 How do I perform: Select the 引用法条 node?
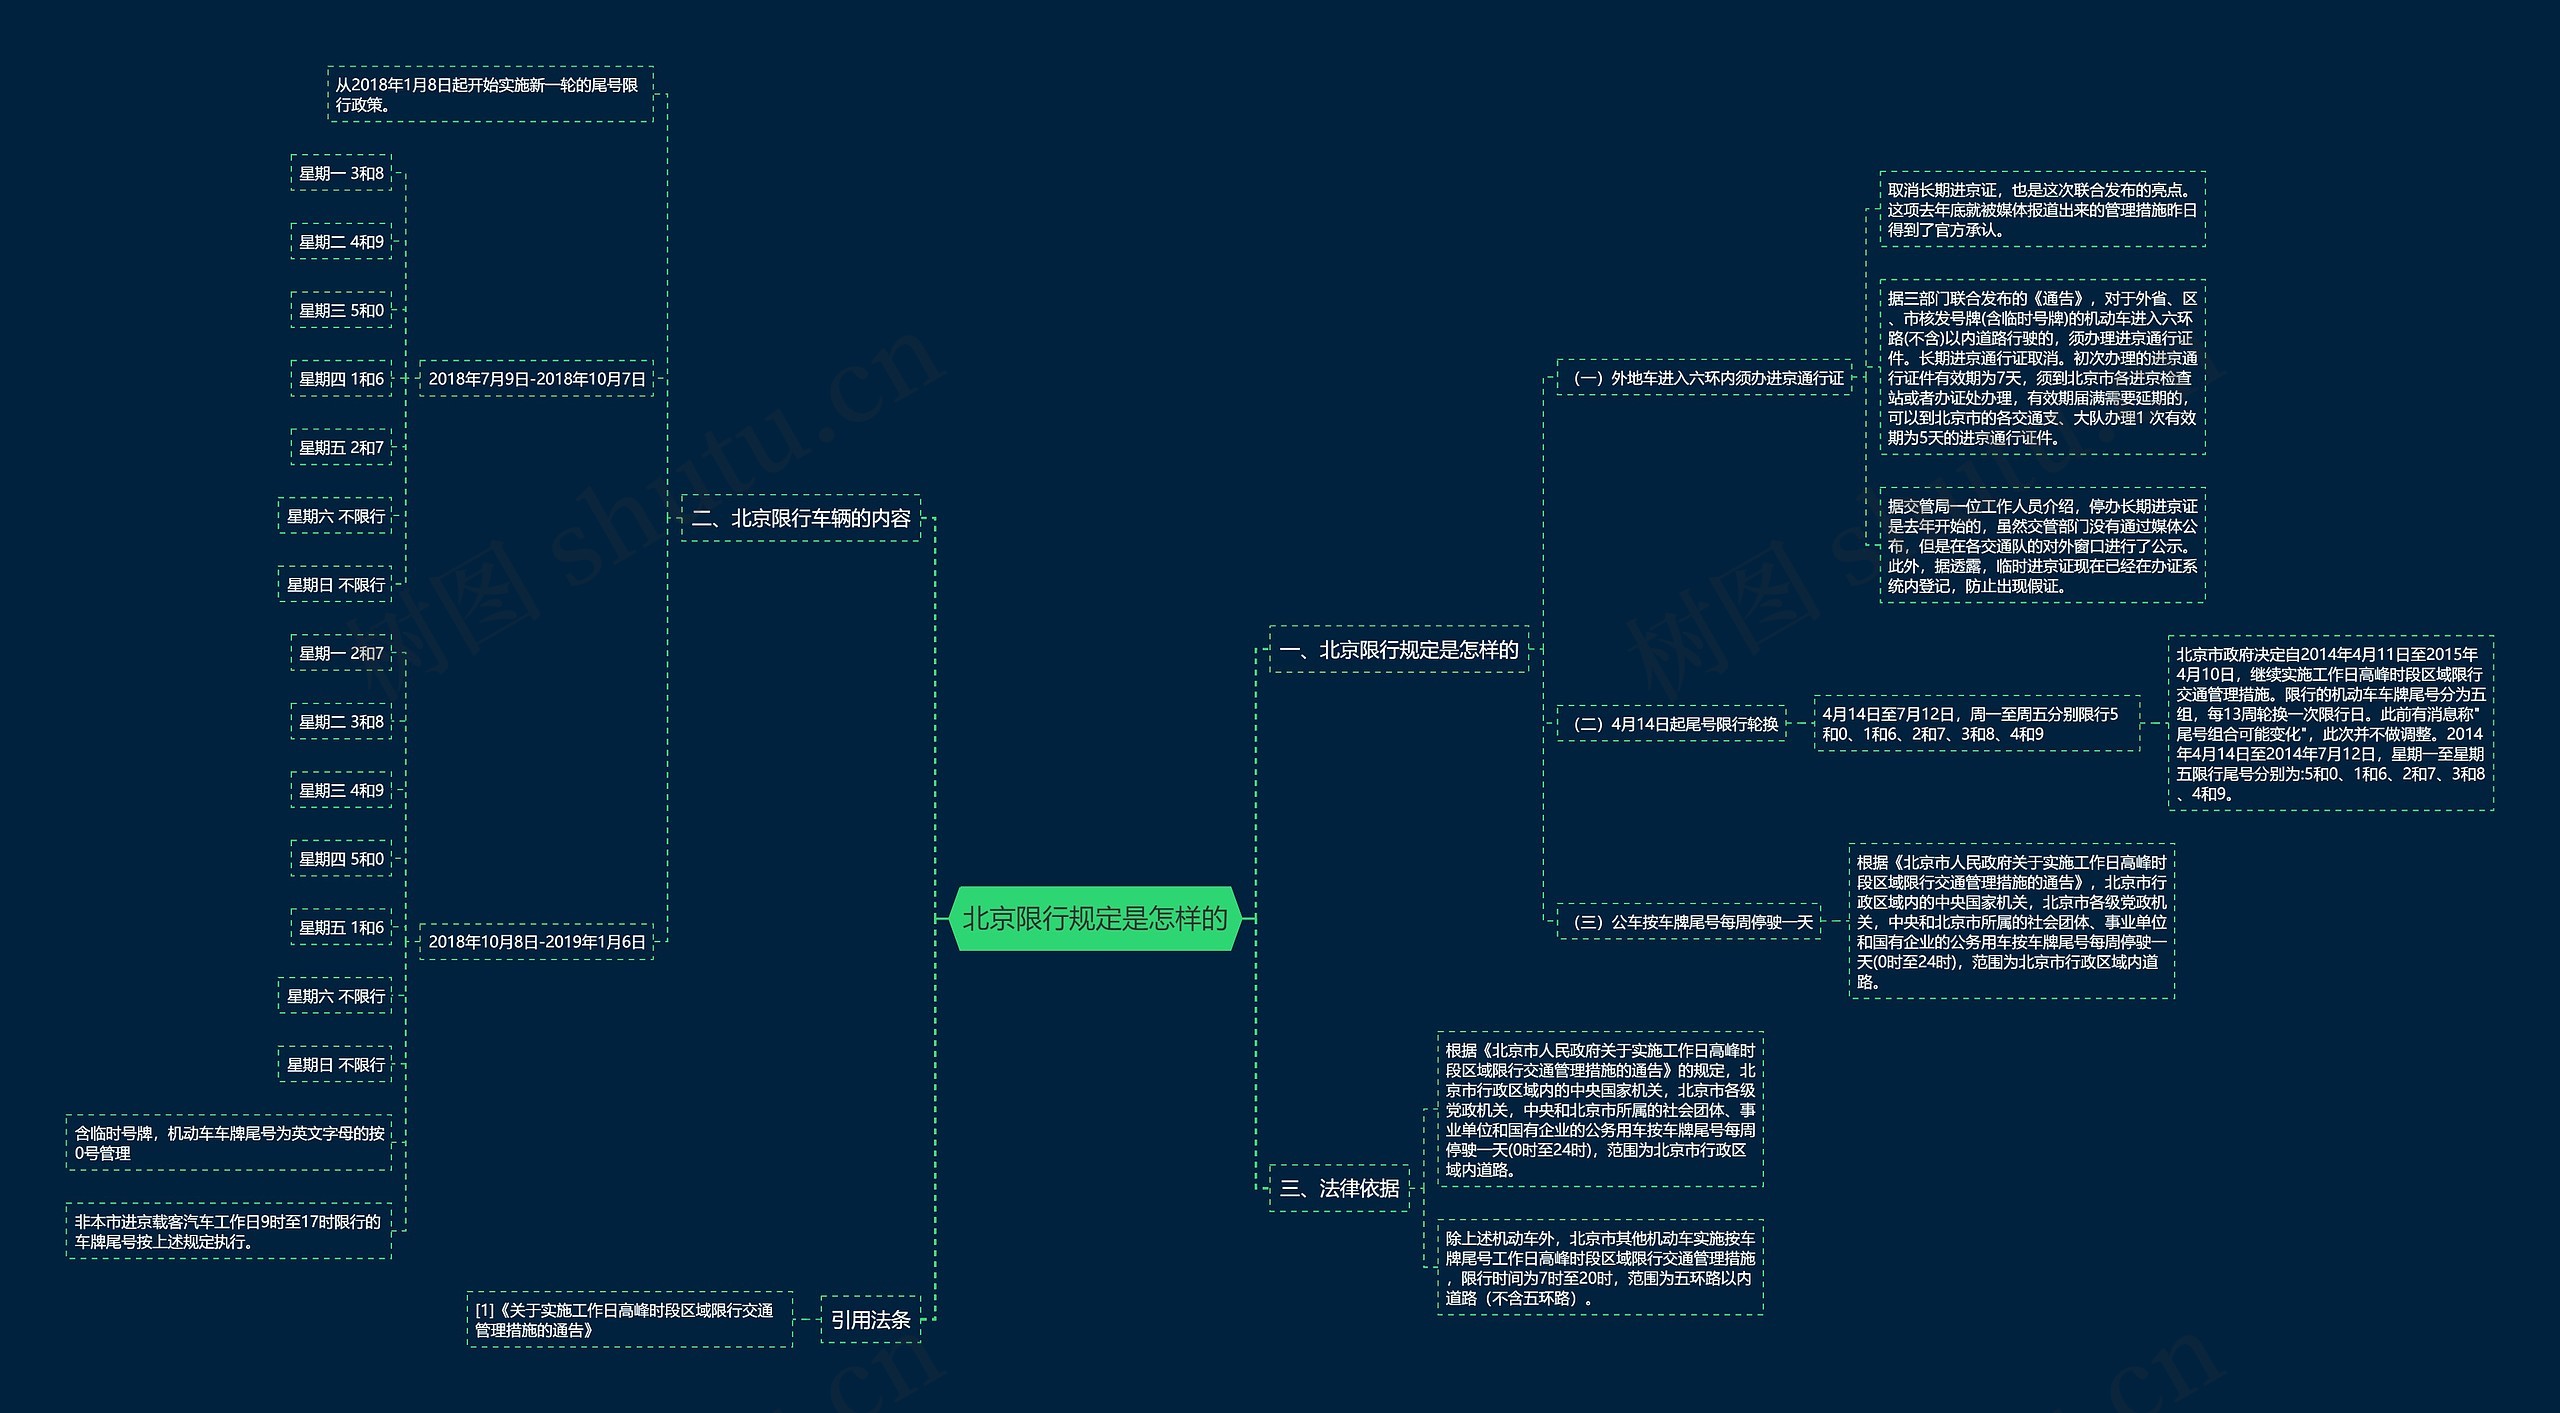click(x=870, y=1320)
